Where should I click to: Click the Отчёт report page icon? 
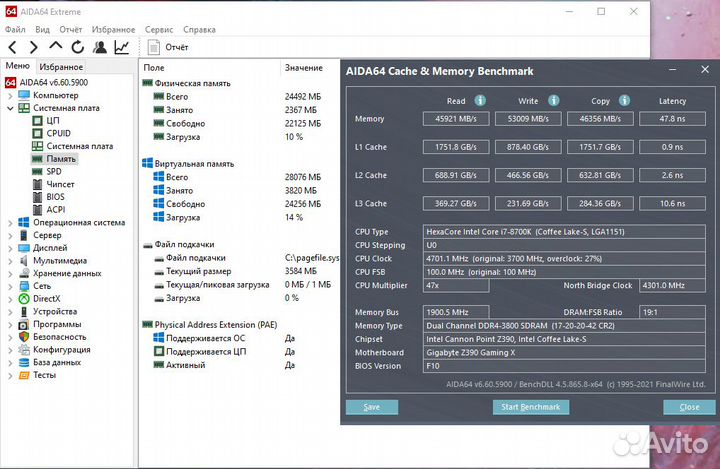click(154, 47)
